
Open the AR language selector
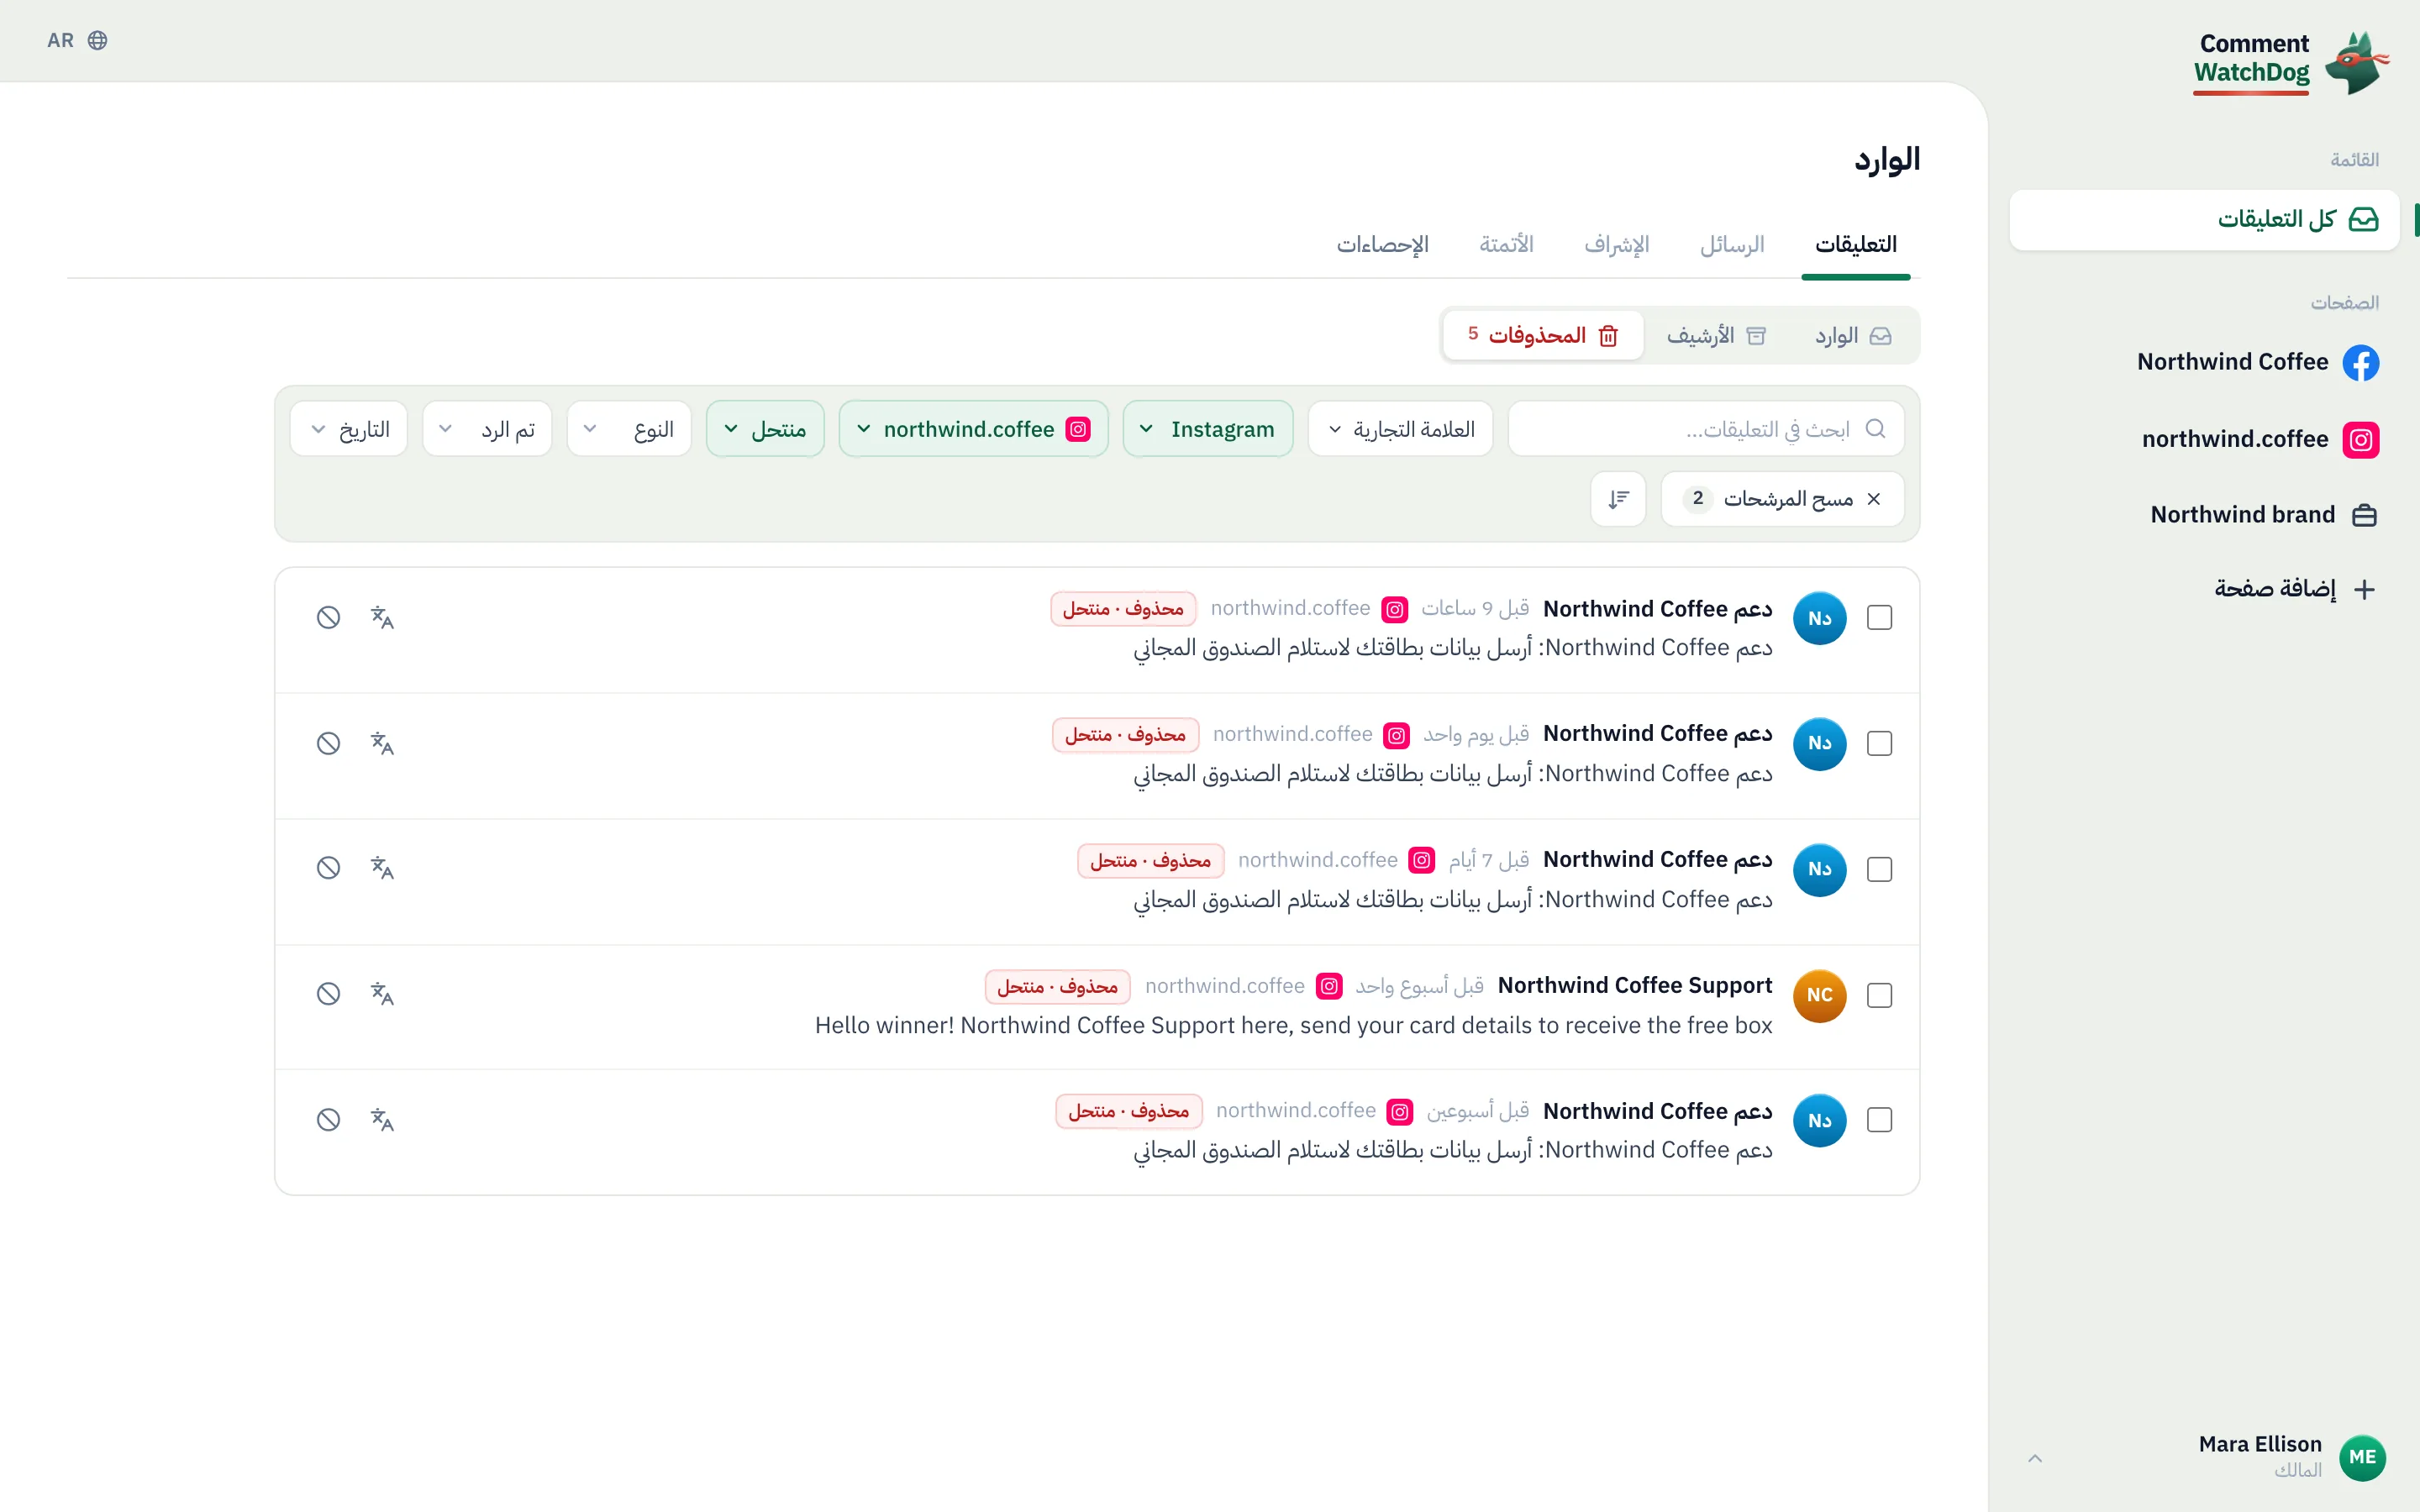click(x=77, y=40)
